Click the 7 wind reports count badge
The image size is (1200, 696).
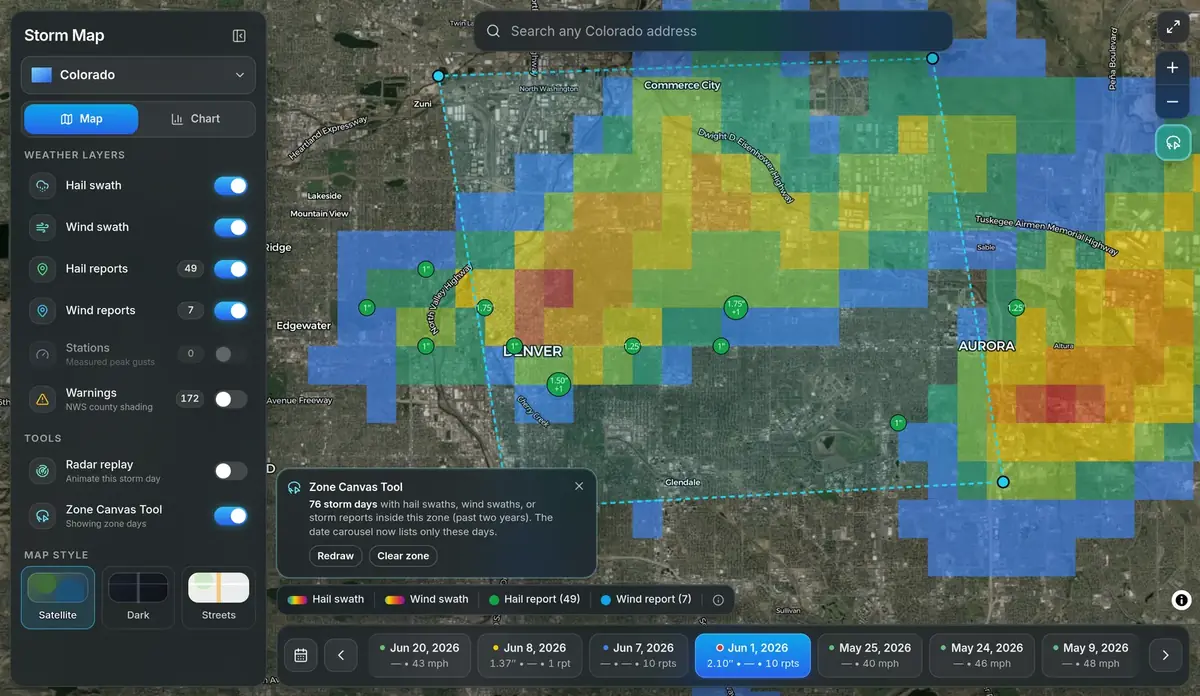[x=190, y=311]
